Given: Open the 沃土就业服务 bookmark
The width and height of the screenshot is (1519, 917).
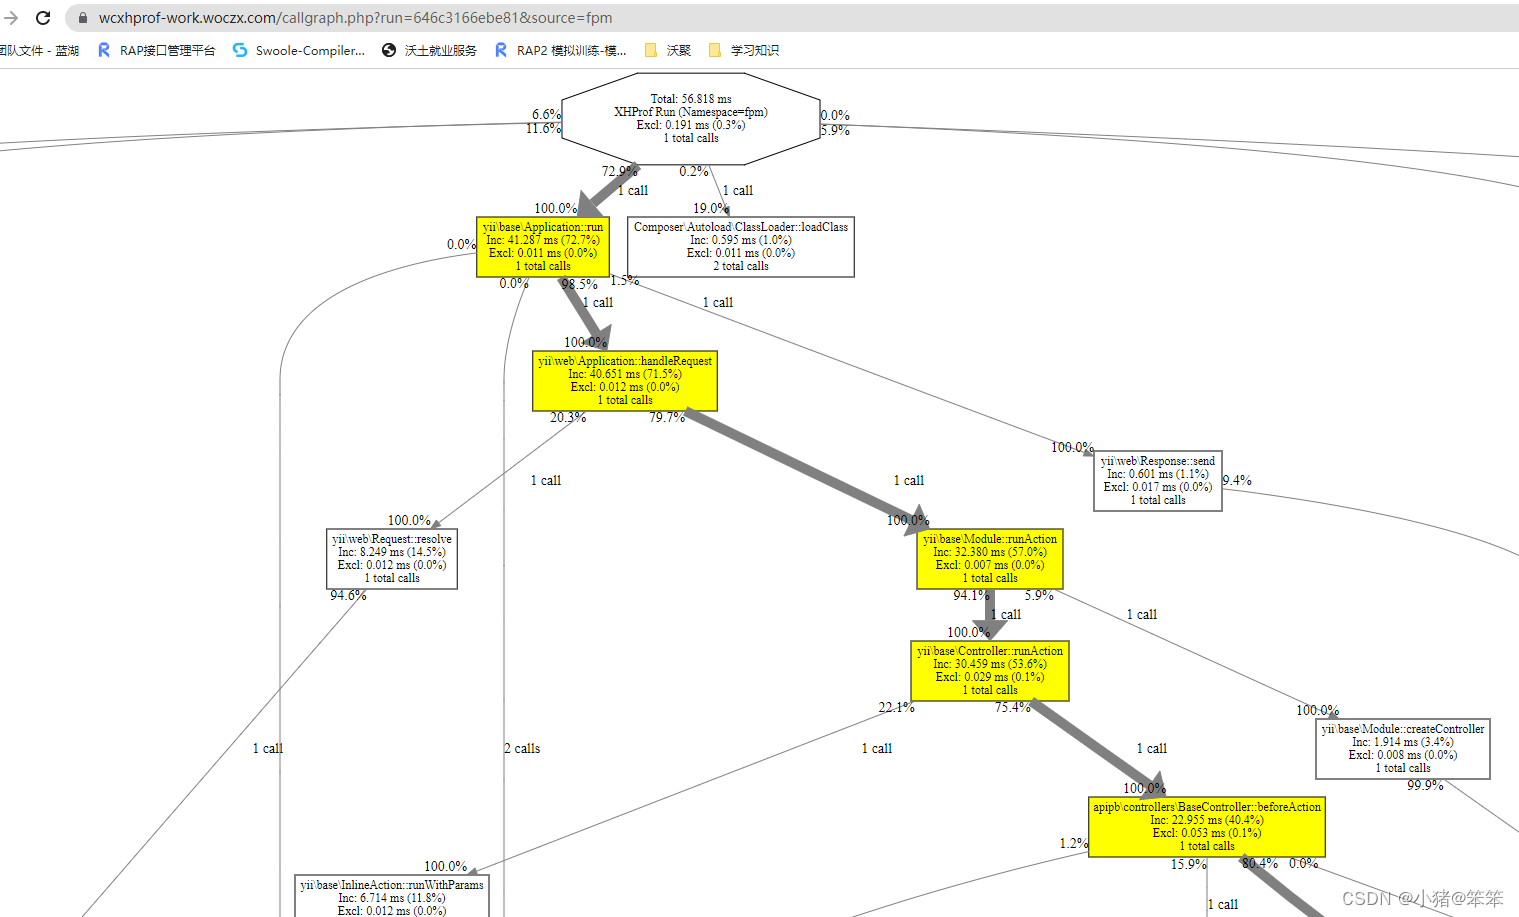Looking at the screenshot, I should [x=430, y=50].
